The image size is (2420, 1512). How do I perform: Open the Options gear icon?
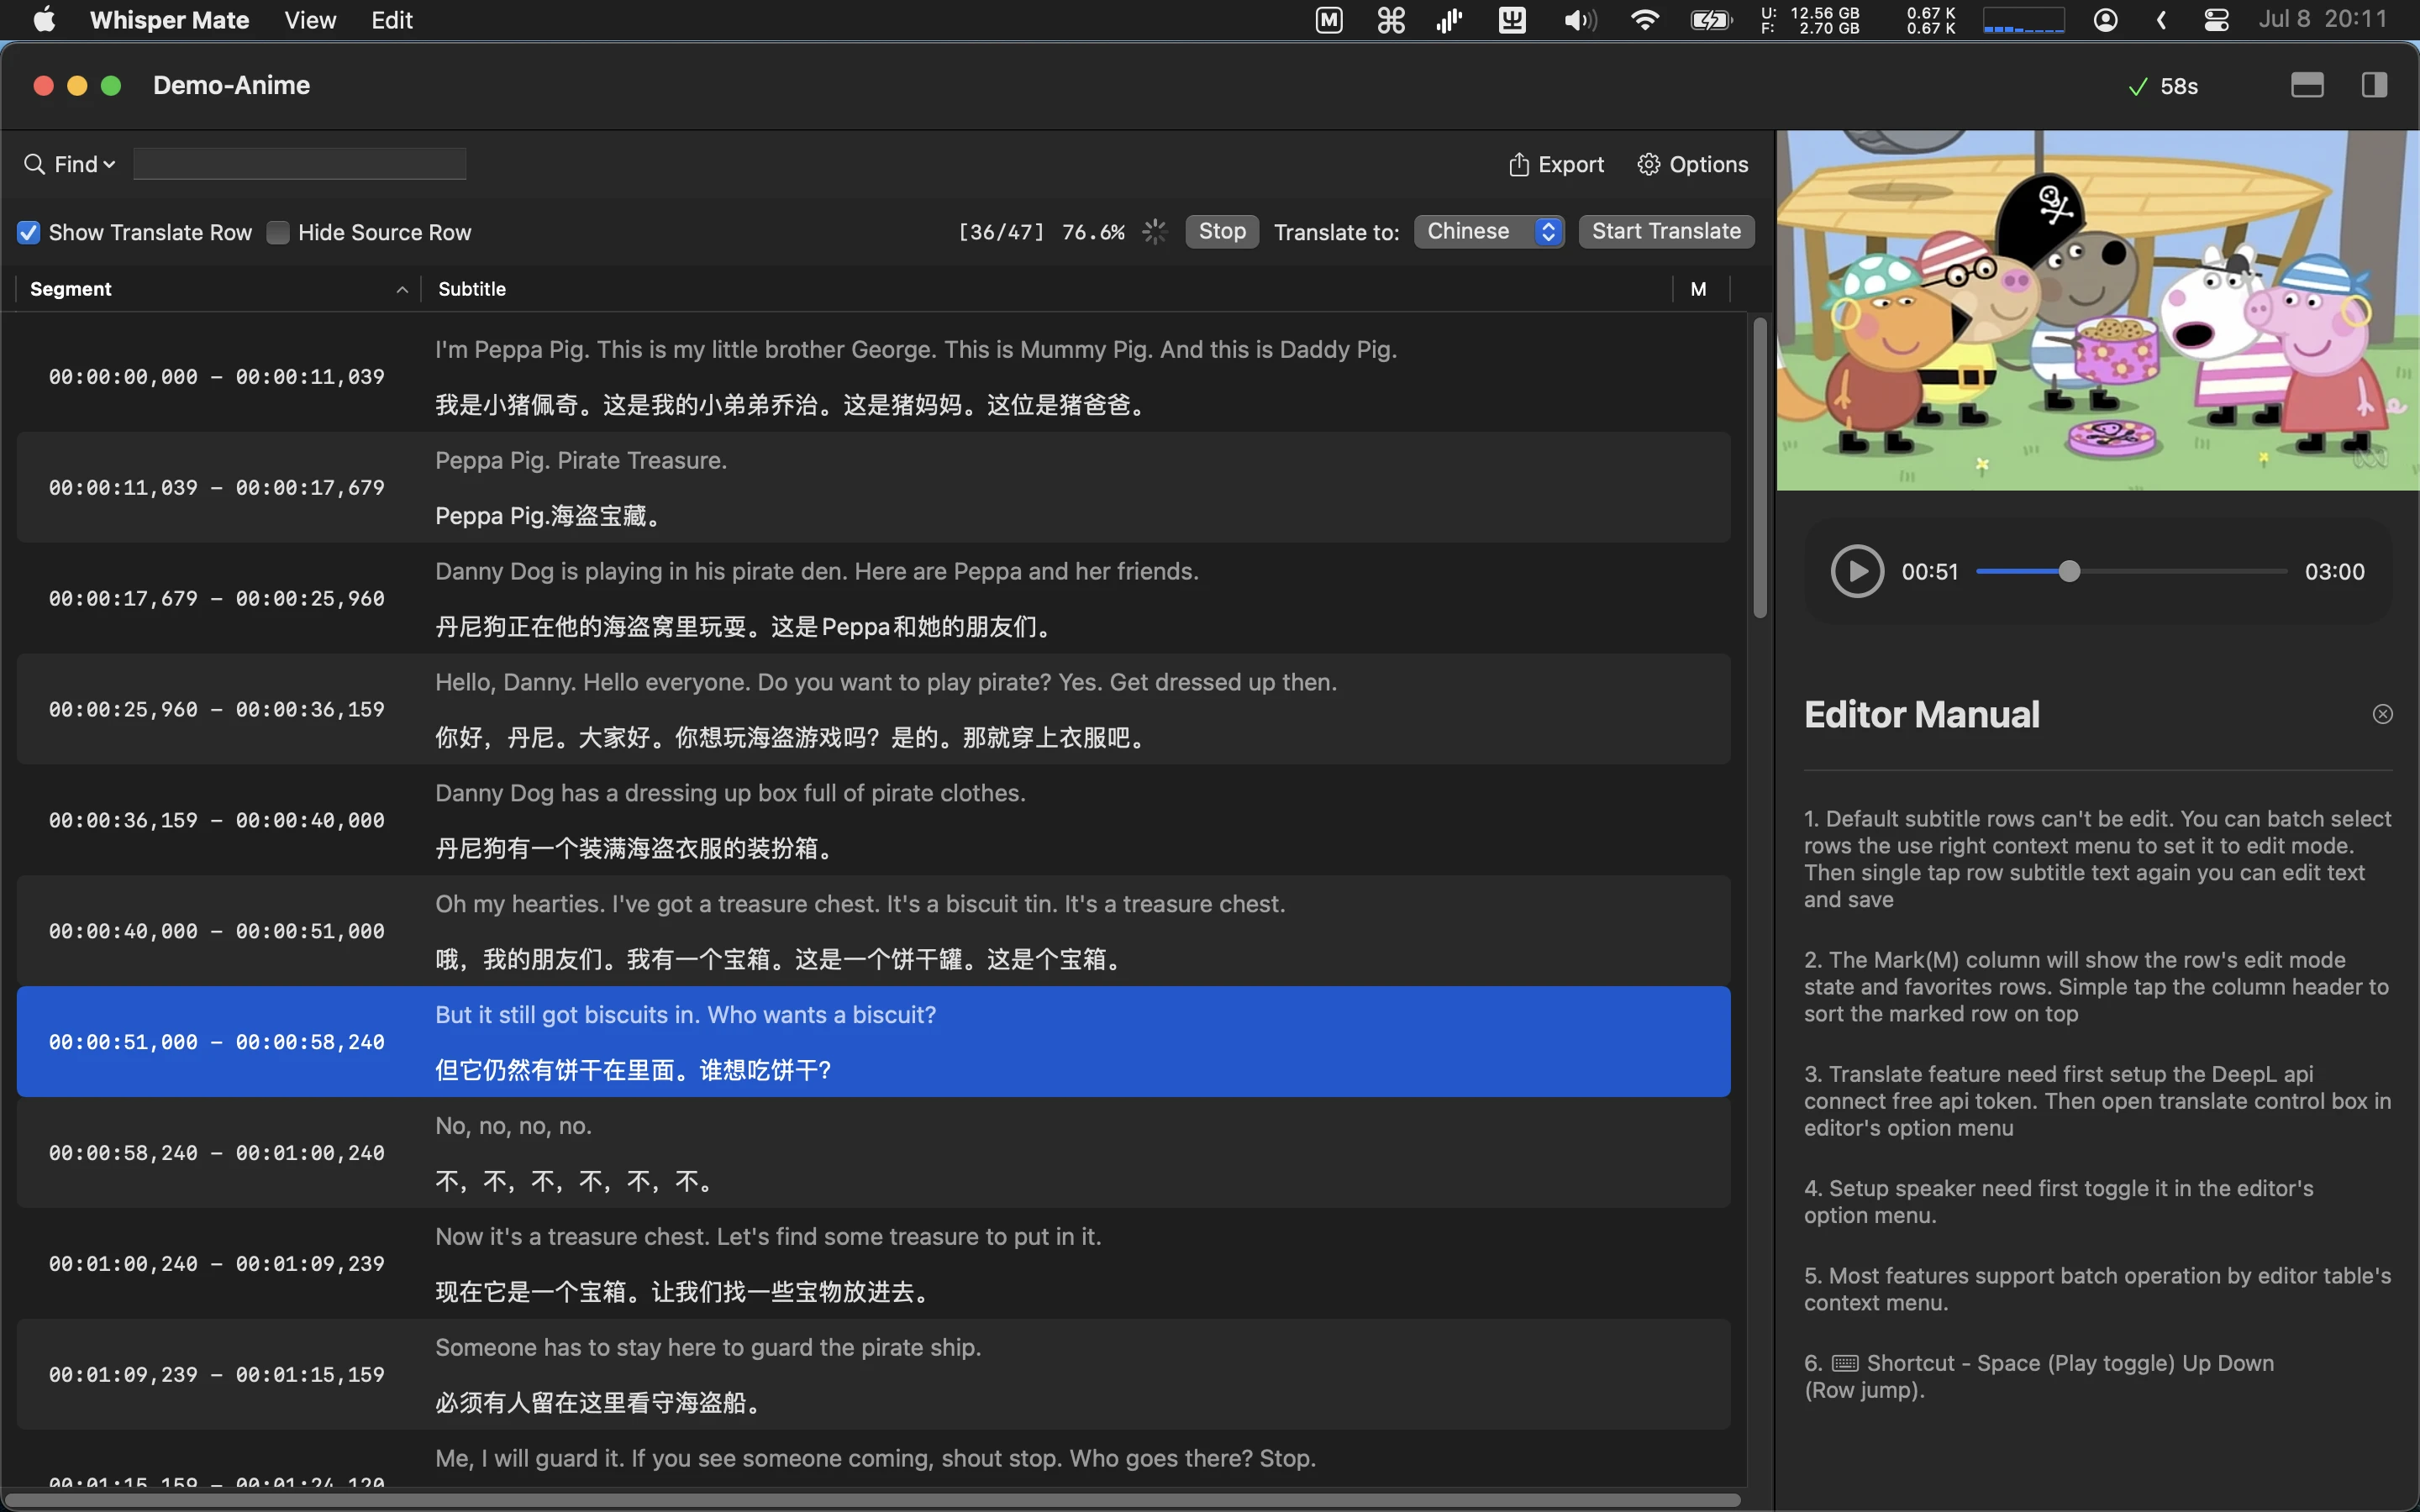(x=1647, y=164)
